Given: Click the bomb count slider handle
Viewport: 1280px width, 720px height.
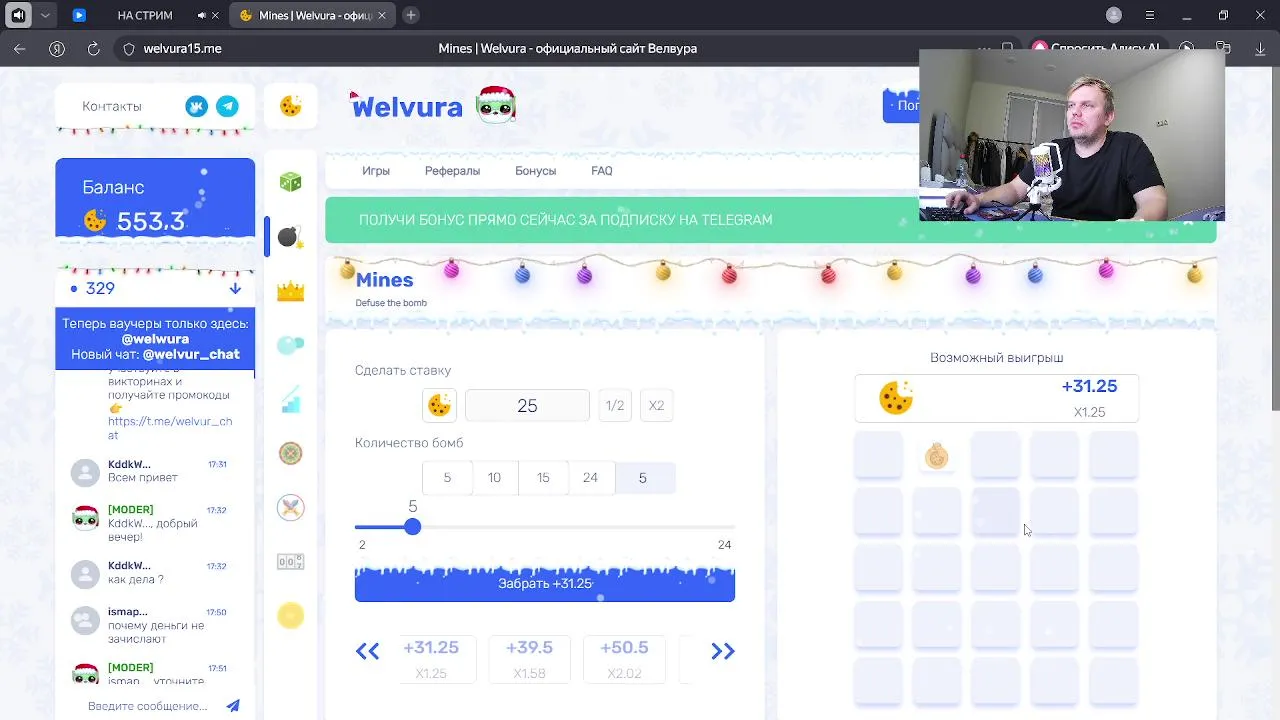Looking at the screenshot, I should pyautogui.click(x=413, y=527).
